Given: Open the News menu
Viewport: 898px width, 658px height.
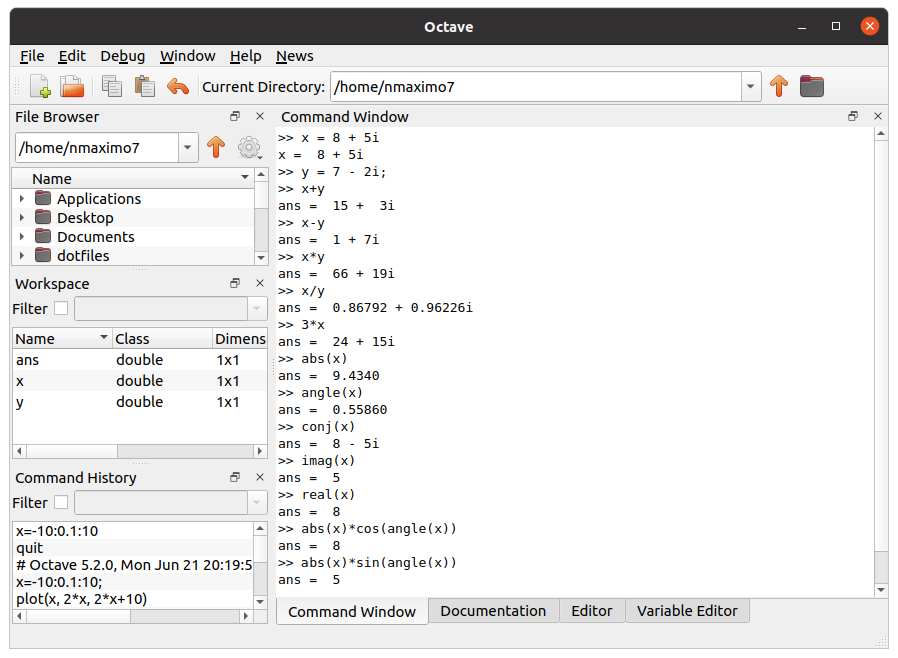Looking at the screenshot, I should (x=294, y=56).
